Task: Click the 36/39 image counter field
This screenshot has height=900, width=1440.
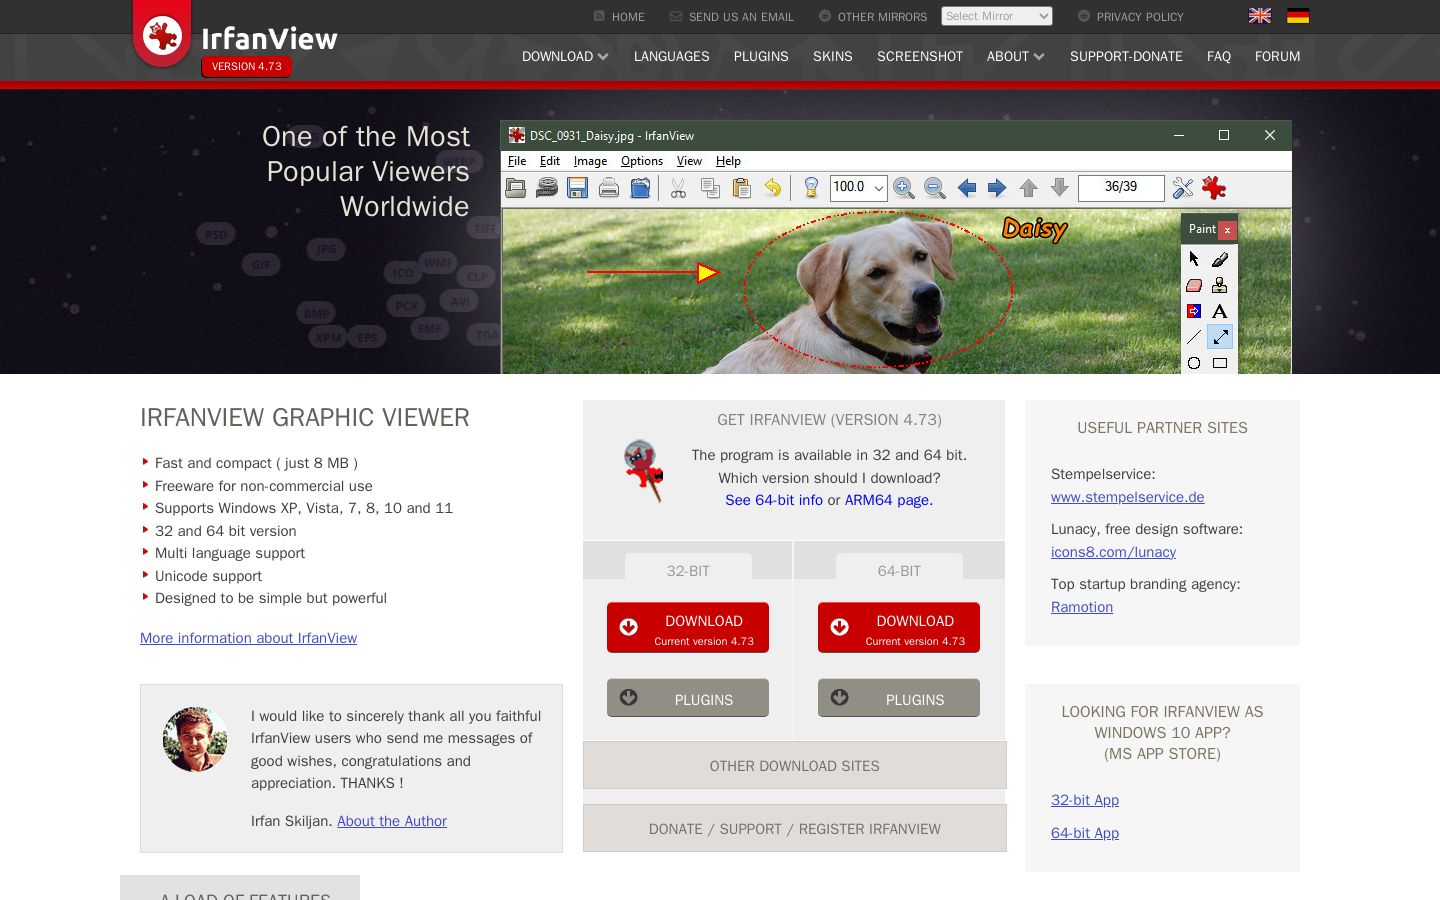Action: (1121, 188)
